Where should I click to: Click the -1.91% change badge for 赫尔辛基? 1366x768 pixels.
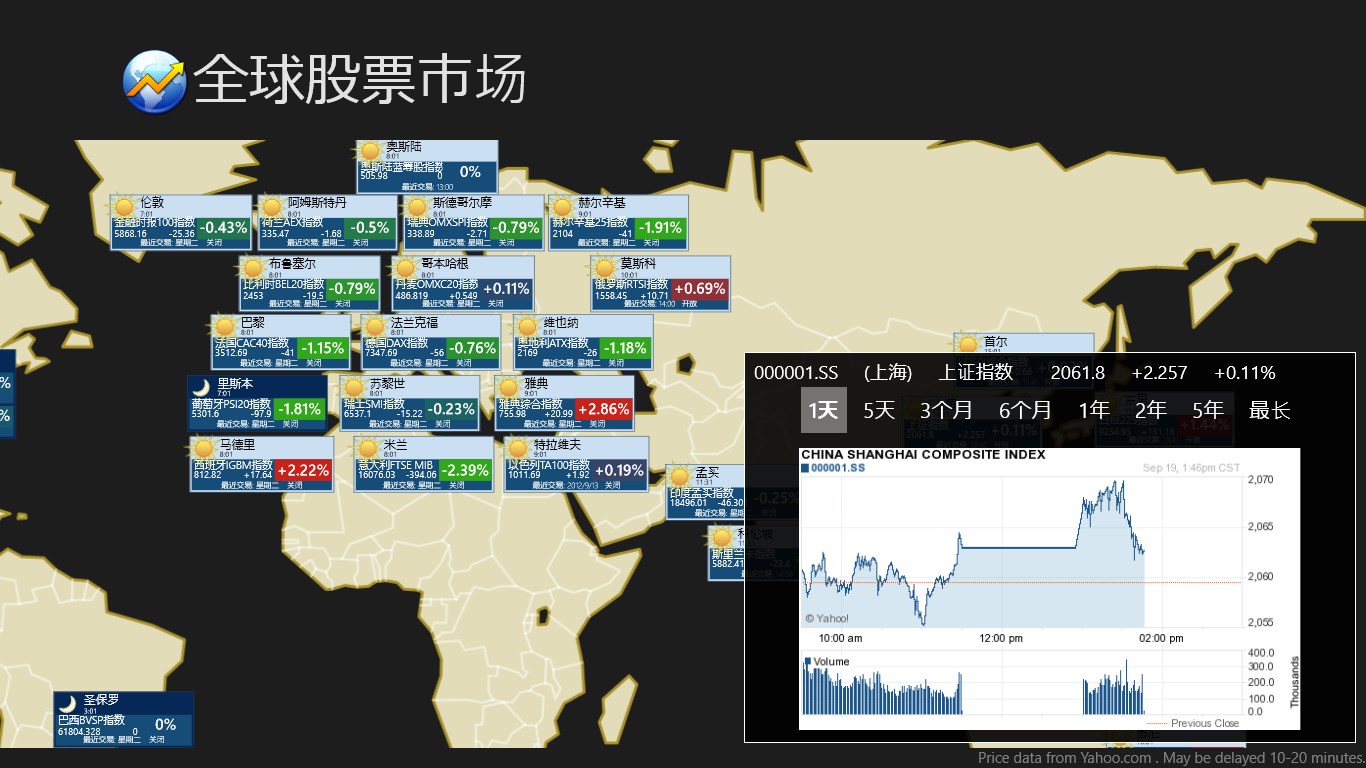660,228
